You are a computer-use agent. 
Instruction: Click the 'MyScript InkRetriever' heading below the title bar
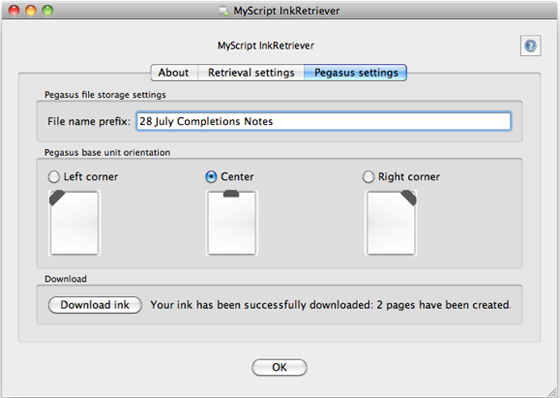(266, 46)
